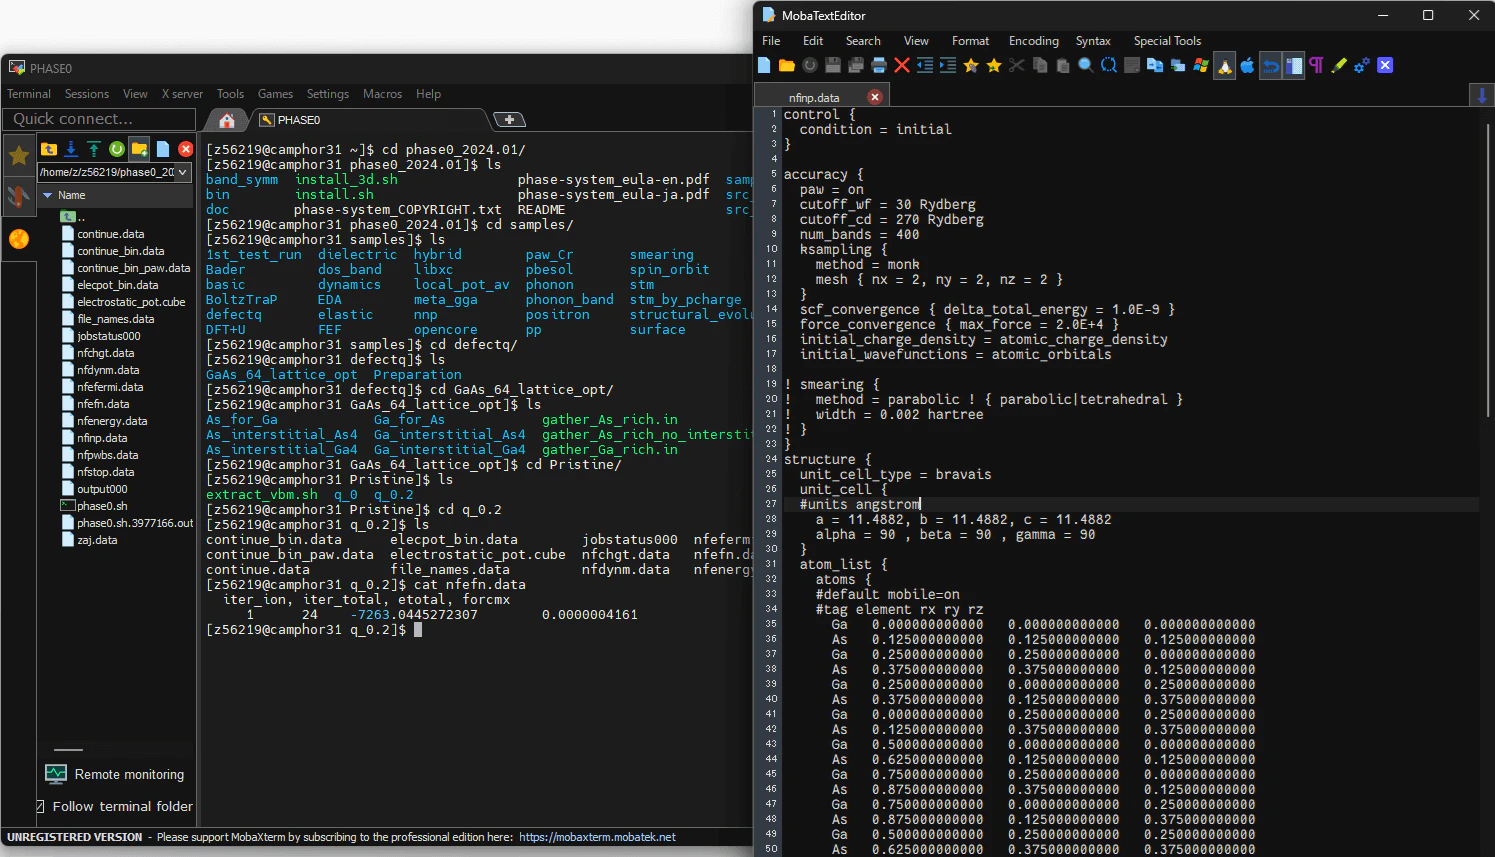1495x857 pixels.
Task: Convert to Windows format via Windows flag icon
Action: coord(1201,65)
